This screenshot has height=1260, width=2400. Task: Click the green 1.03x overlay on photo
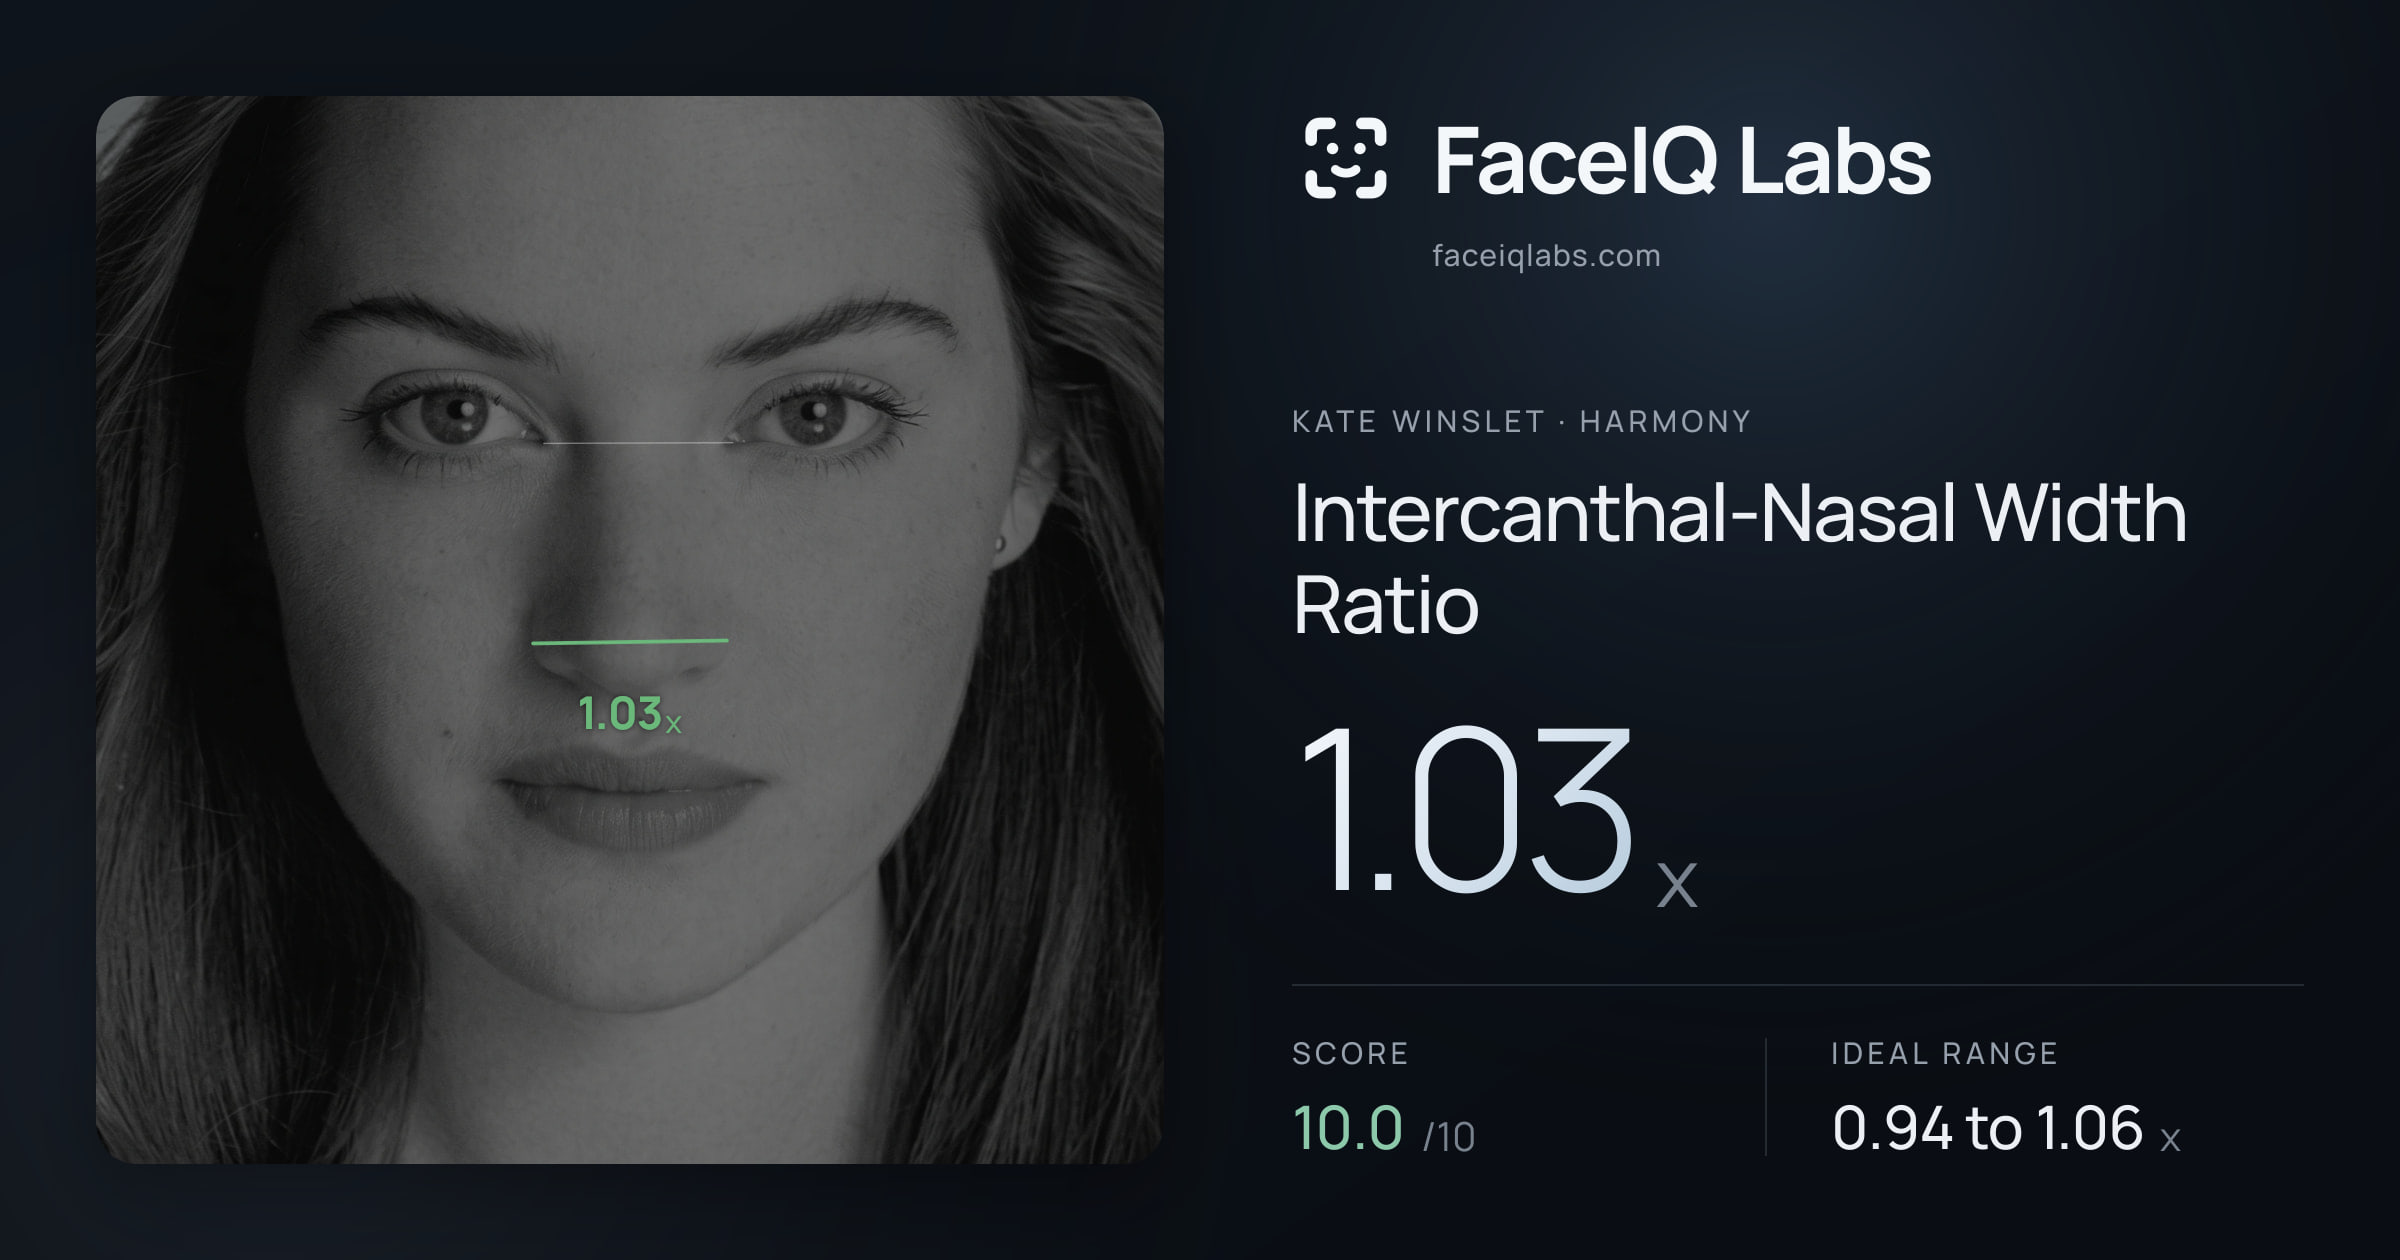pyautogui.click(x=630, y=714)
